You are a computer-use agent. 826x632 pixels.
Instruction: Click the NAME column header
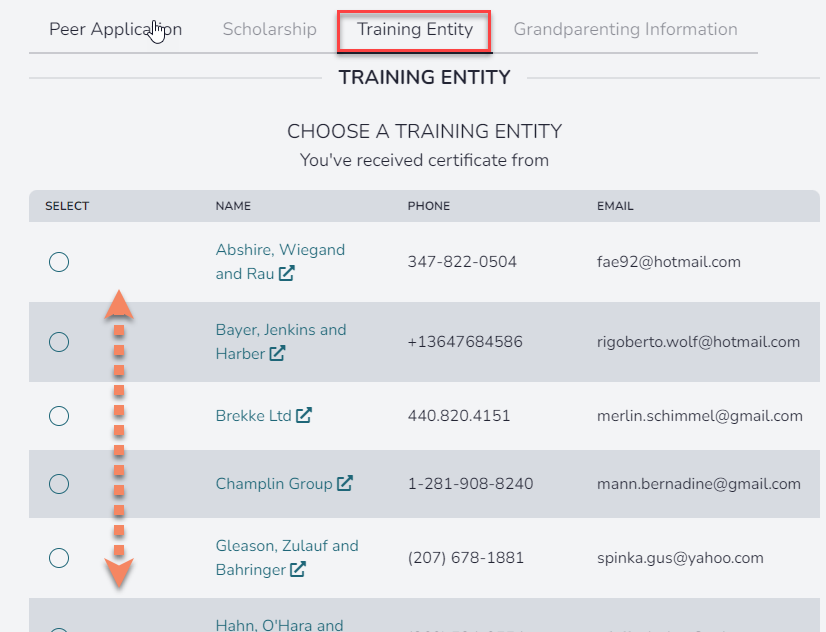pyautogui.click(x=233, y=206)
